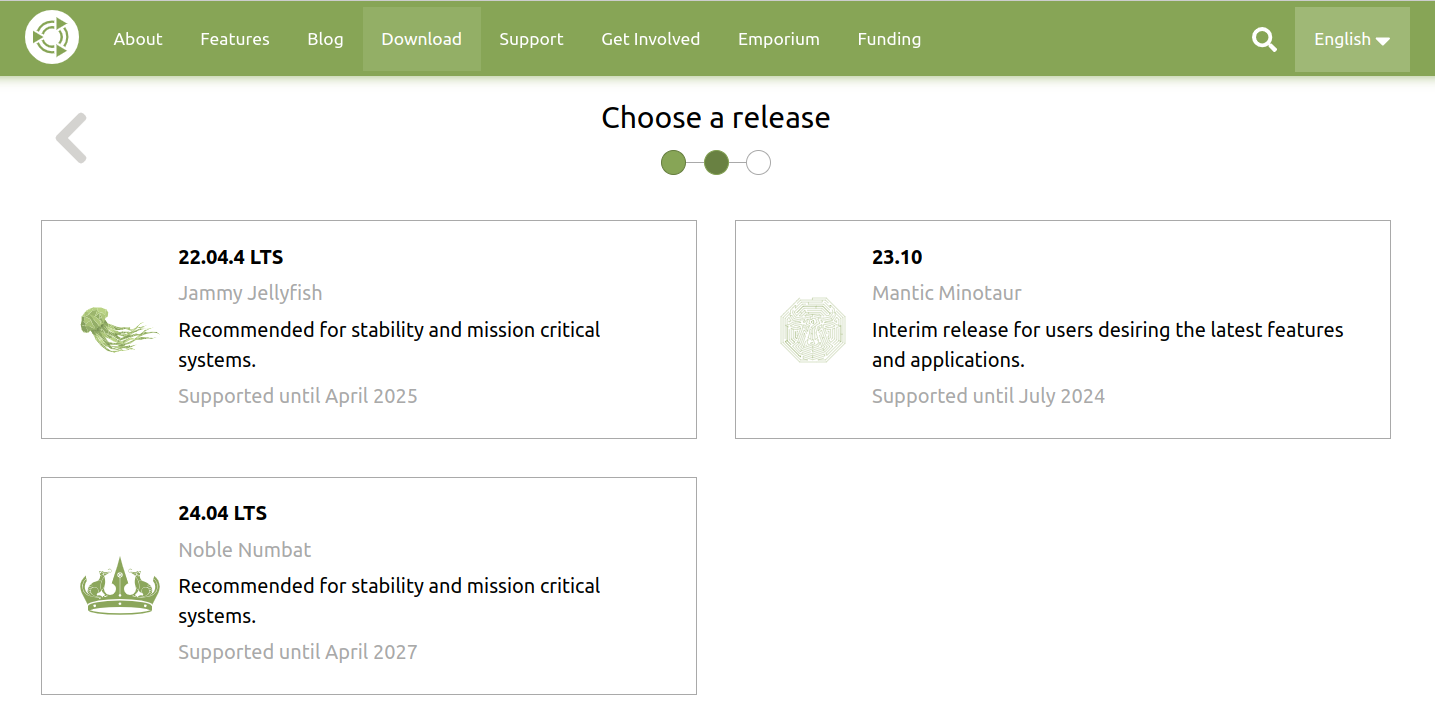
Task: Click 'Supported until April 2025' text
Action: tap(298, 396)
